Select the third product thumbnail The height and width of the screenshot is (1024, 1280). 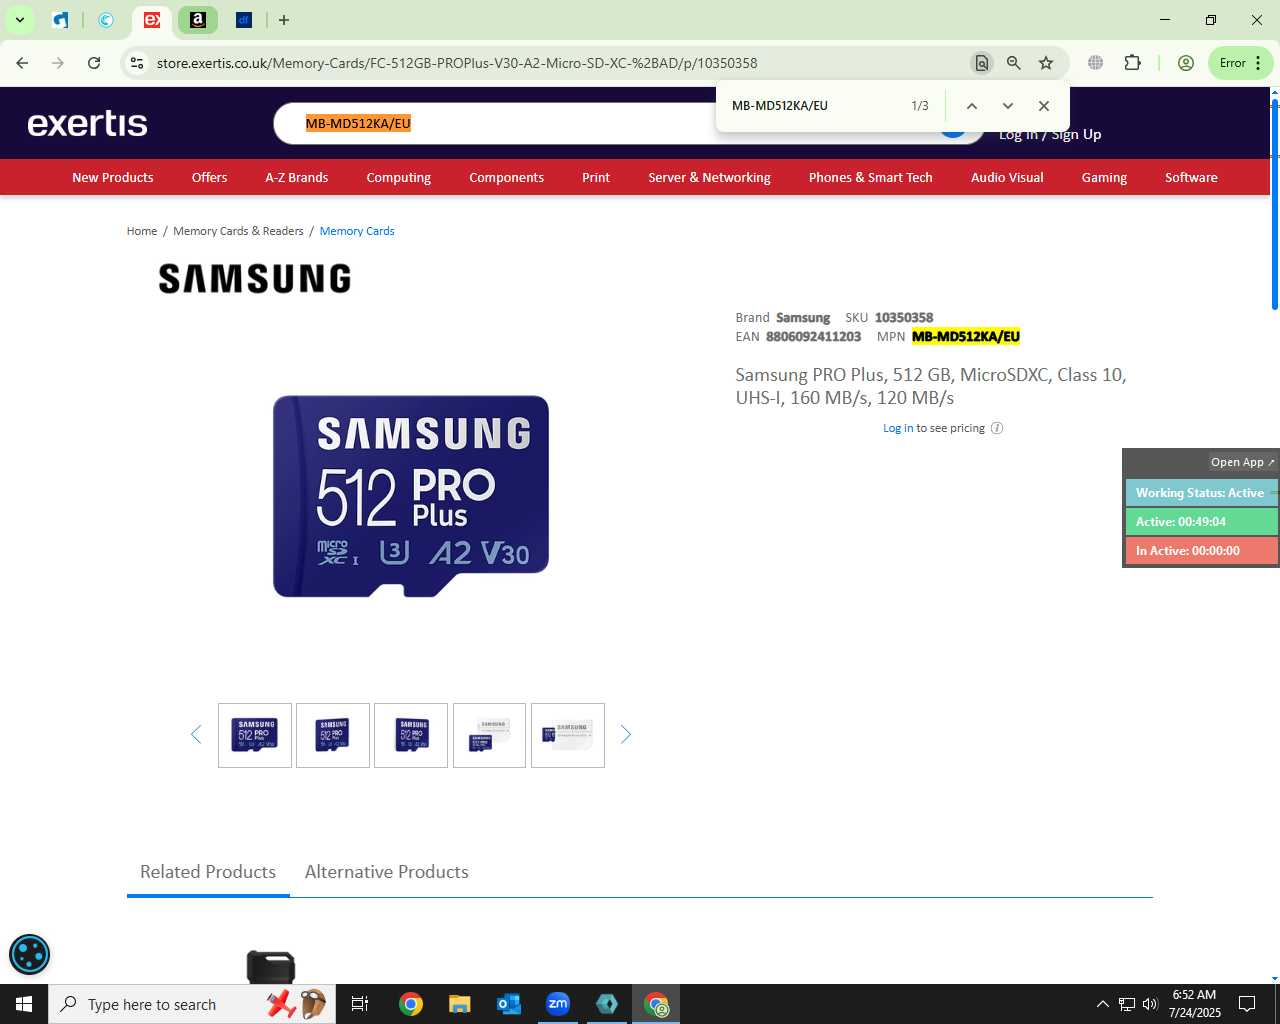tap(411, 735)
